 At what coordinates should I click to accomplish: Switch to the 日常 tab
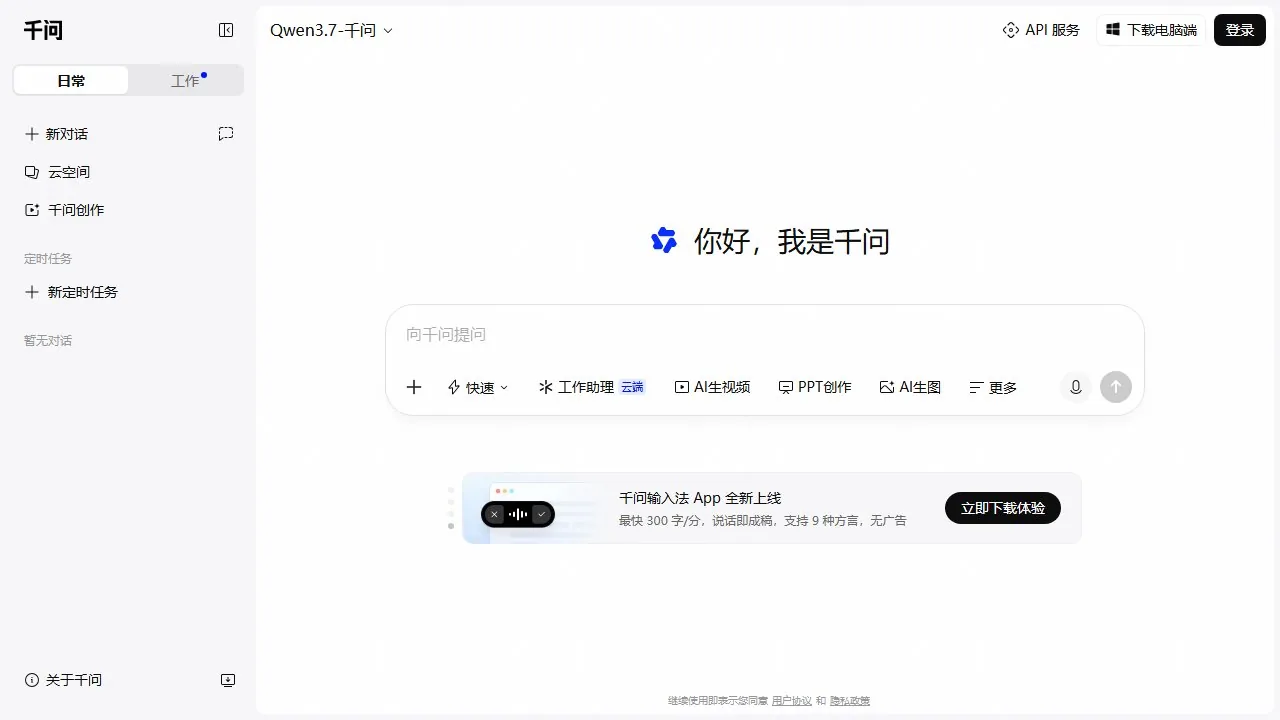click(71, 81)
